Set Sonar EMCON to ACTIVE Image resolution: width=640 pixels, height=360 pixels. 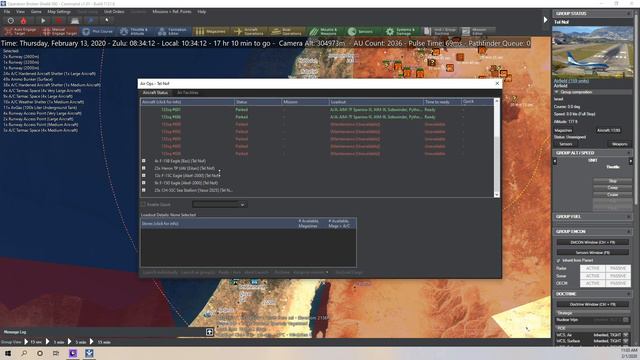pos(593,276)
